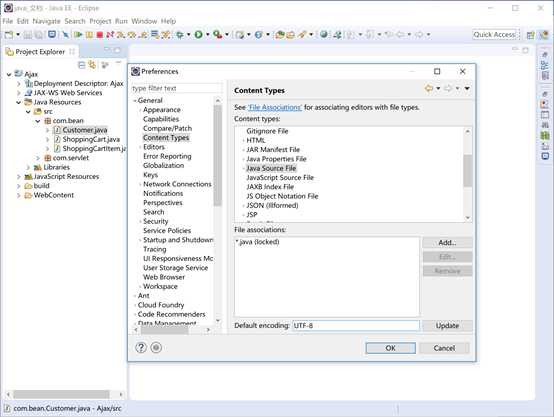554x417 pixels.
Task: Click the Debug bug toolbar icon
Action: point(180,35)
